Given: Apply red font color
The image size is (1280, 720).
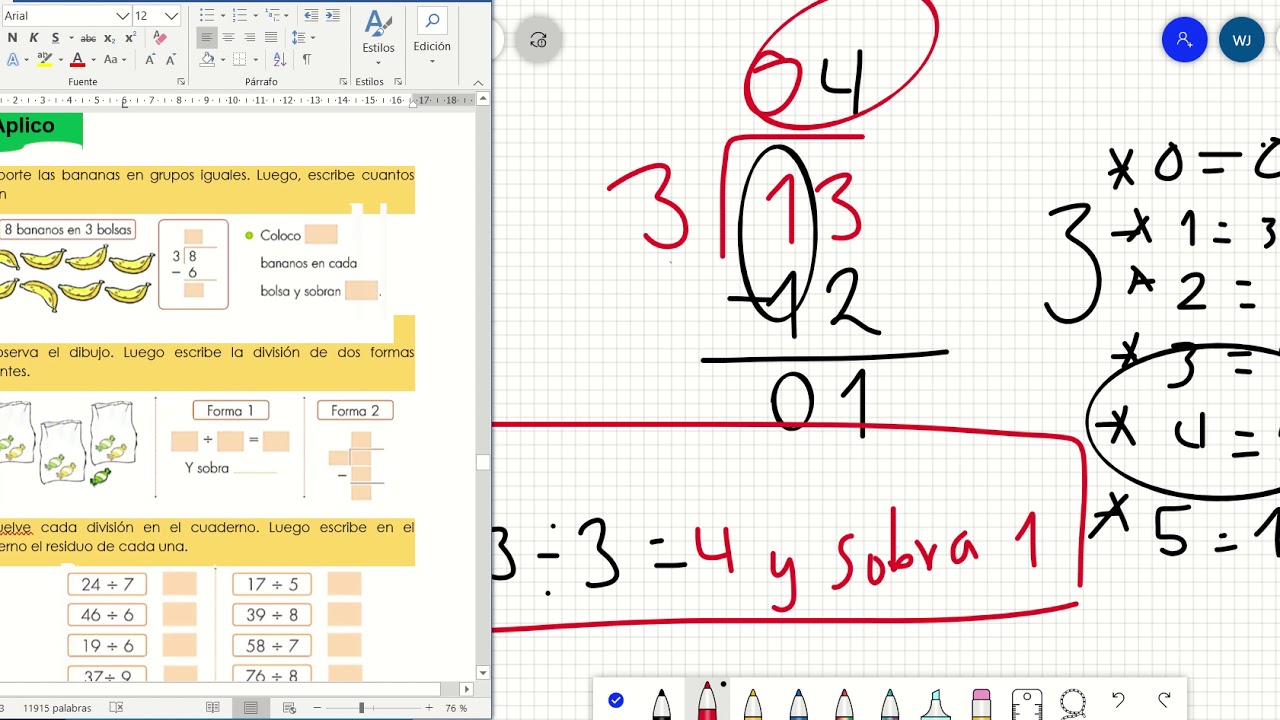Looking at the screenshot, I should coord(77,60).
